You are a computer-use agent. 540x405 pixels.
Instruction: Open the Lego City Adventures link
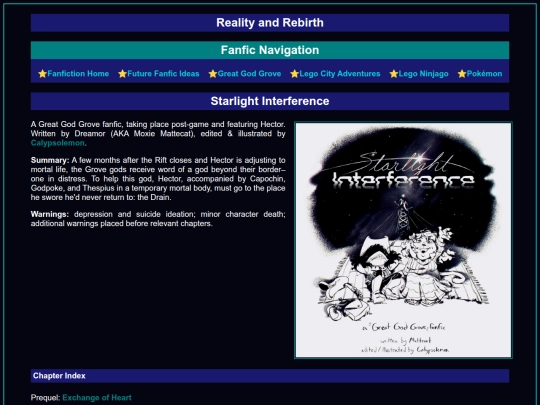click(340, 74)
